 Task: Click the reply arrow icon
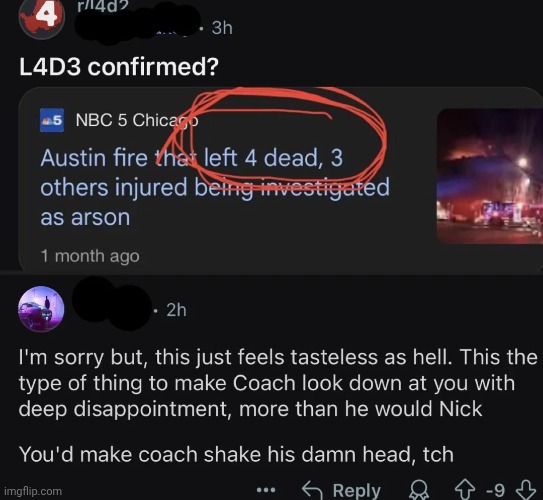312,490
